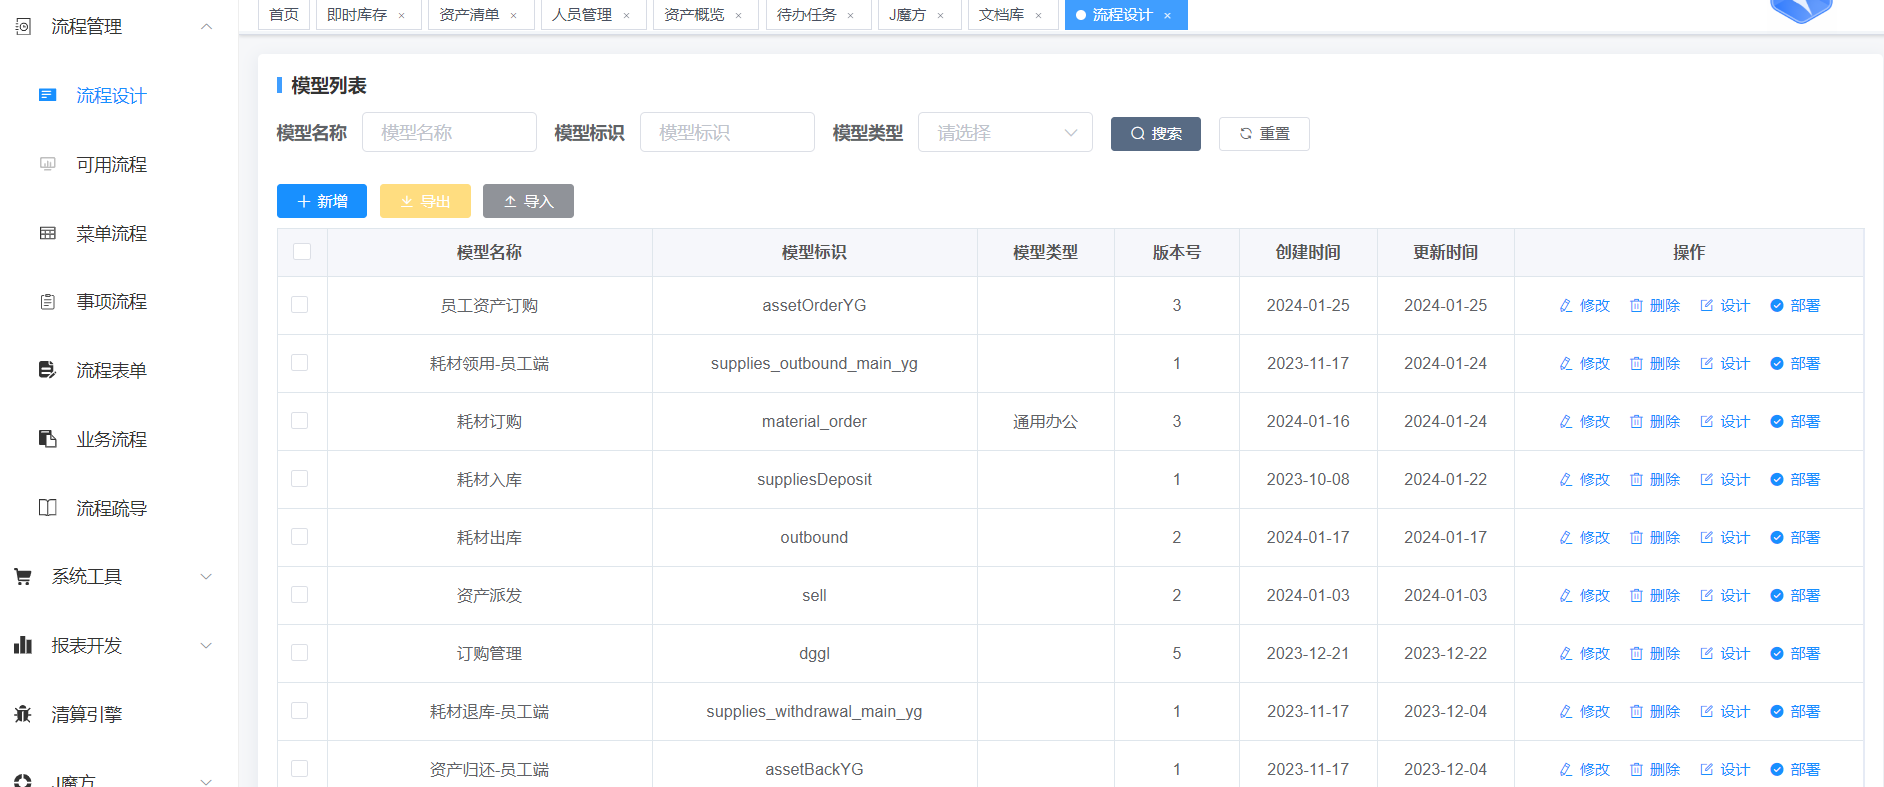Check the 员工资产订购 row checkbox

click(299, 305)
